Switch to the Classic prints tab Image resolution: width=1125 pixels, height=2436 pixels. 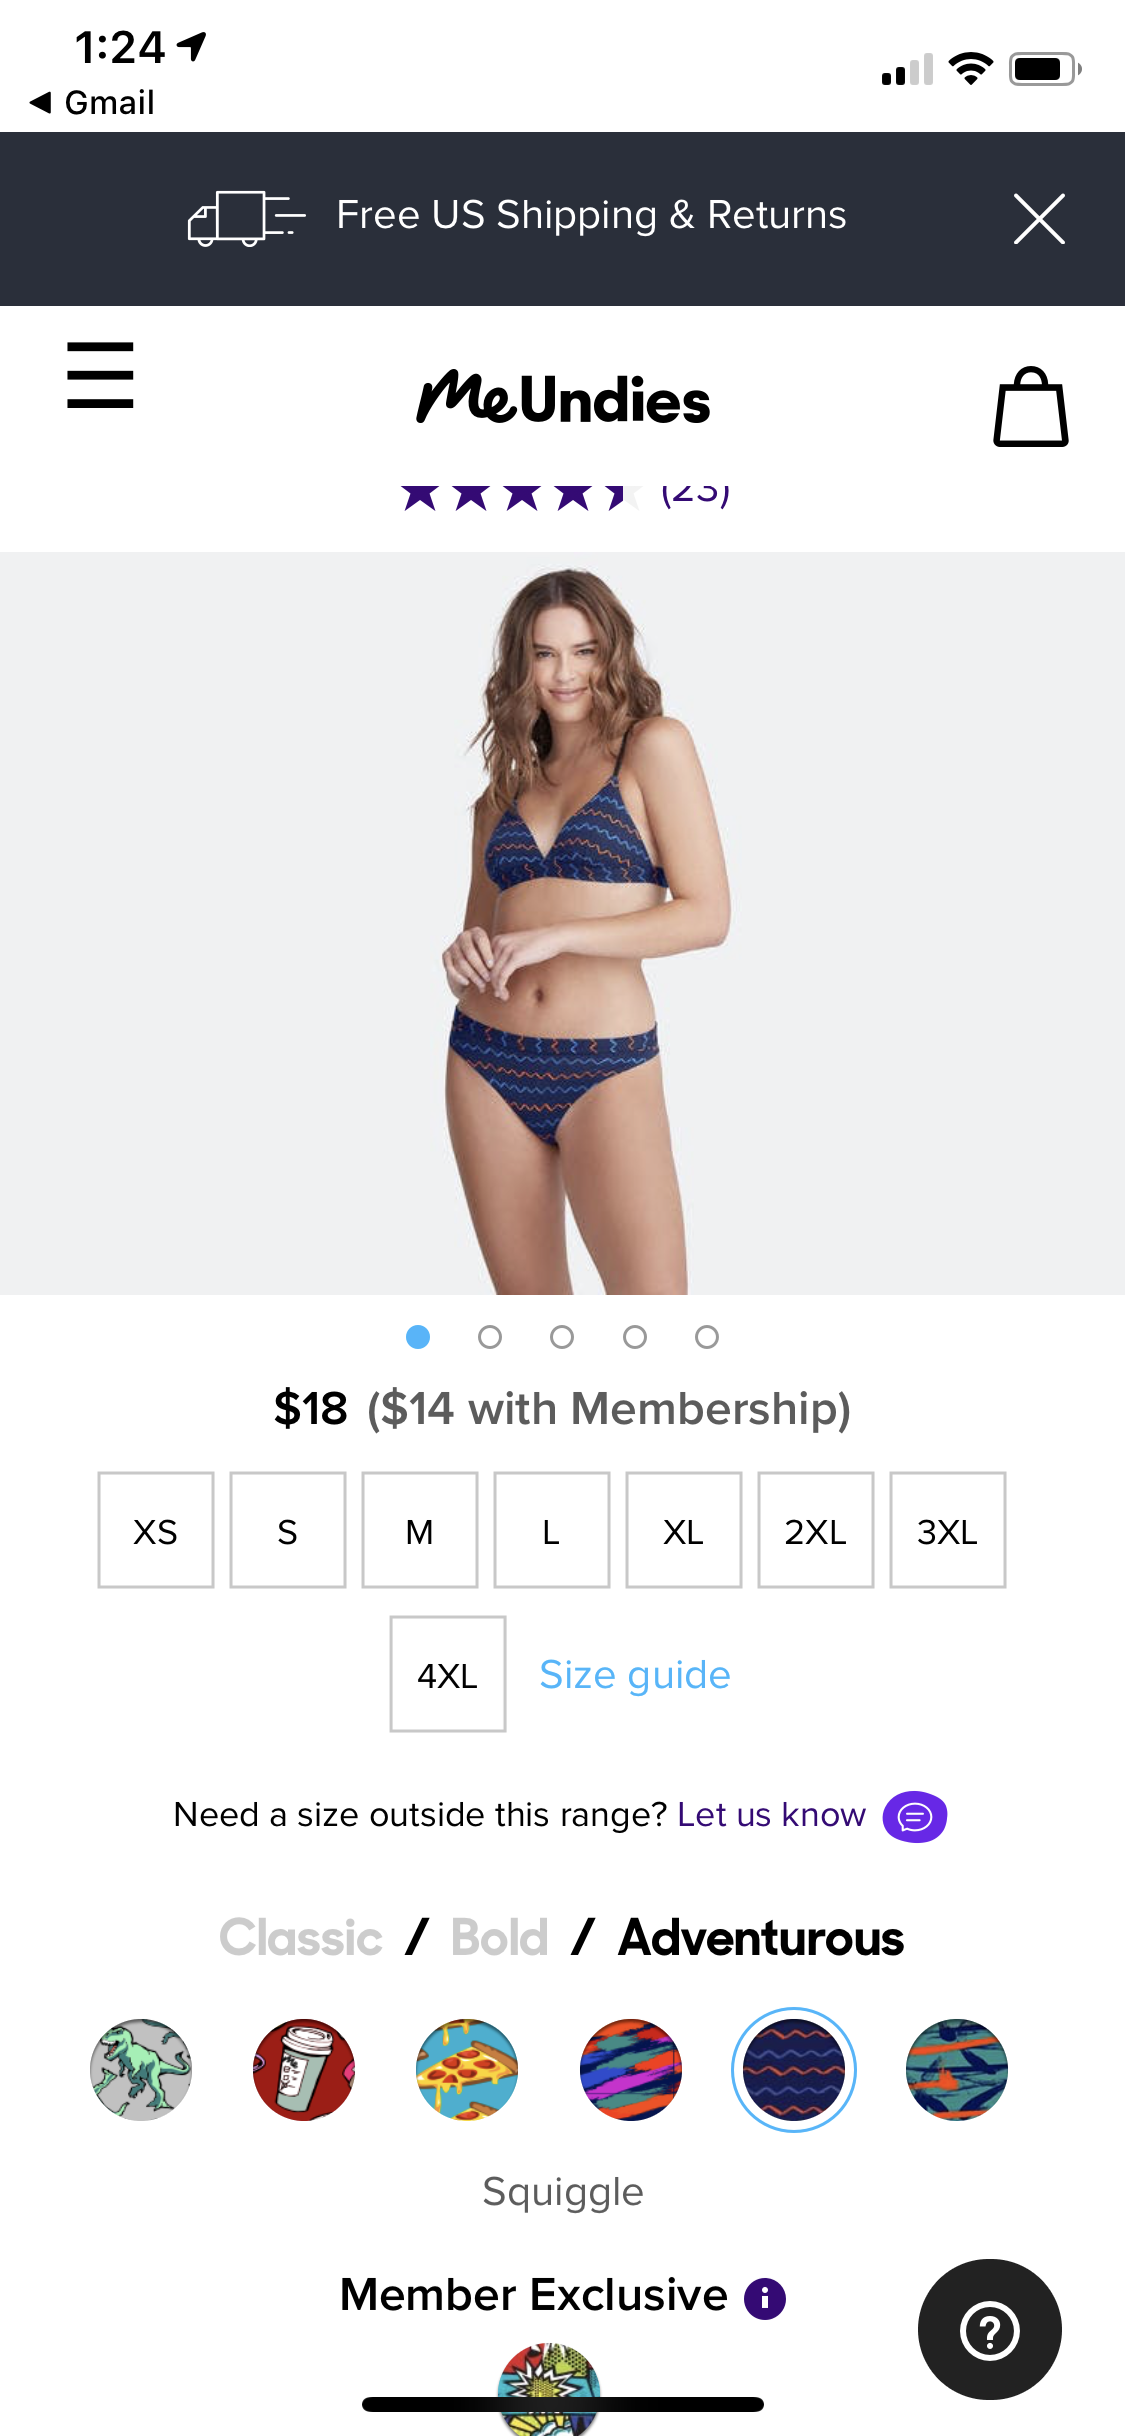click(301, 1938)
